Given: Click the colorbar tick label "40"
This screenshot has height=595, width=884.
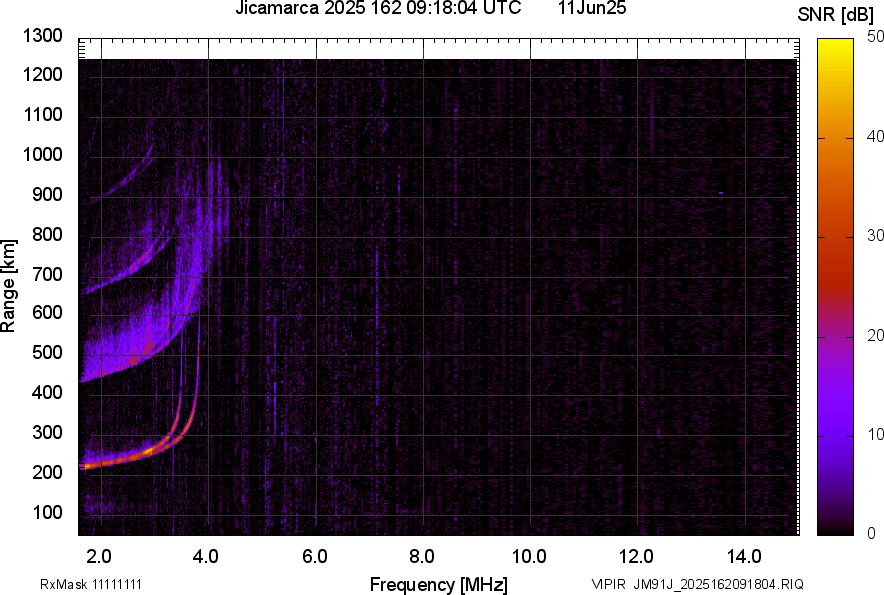Looking at the screenshot, I should (876, 136).
